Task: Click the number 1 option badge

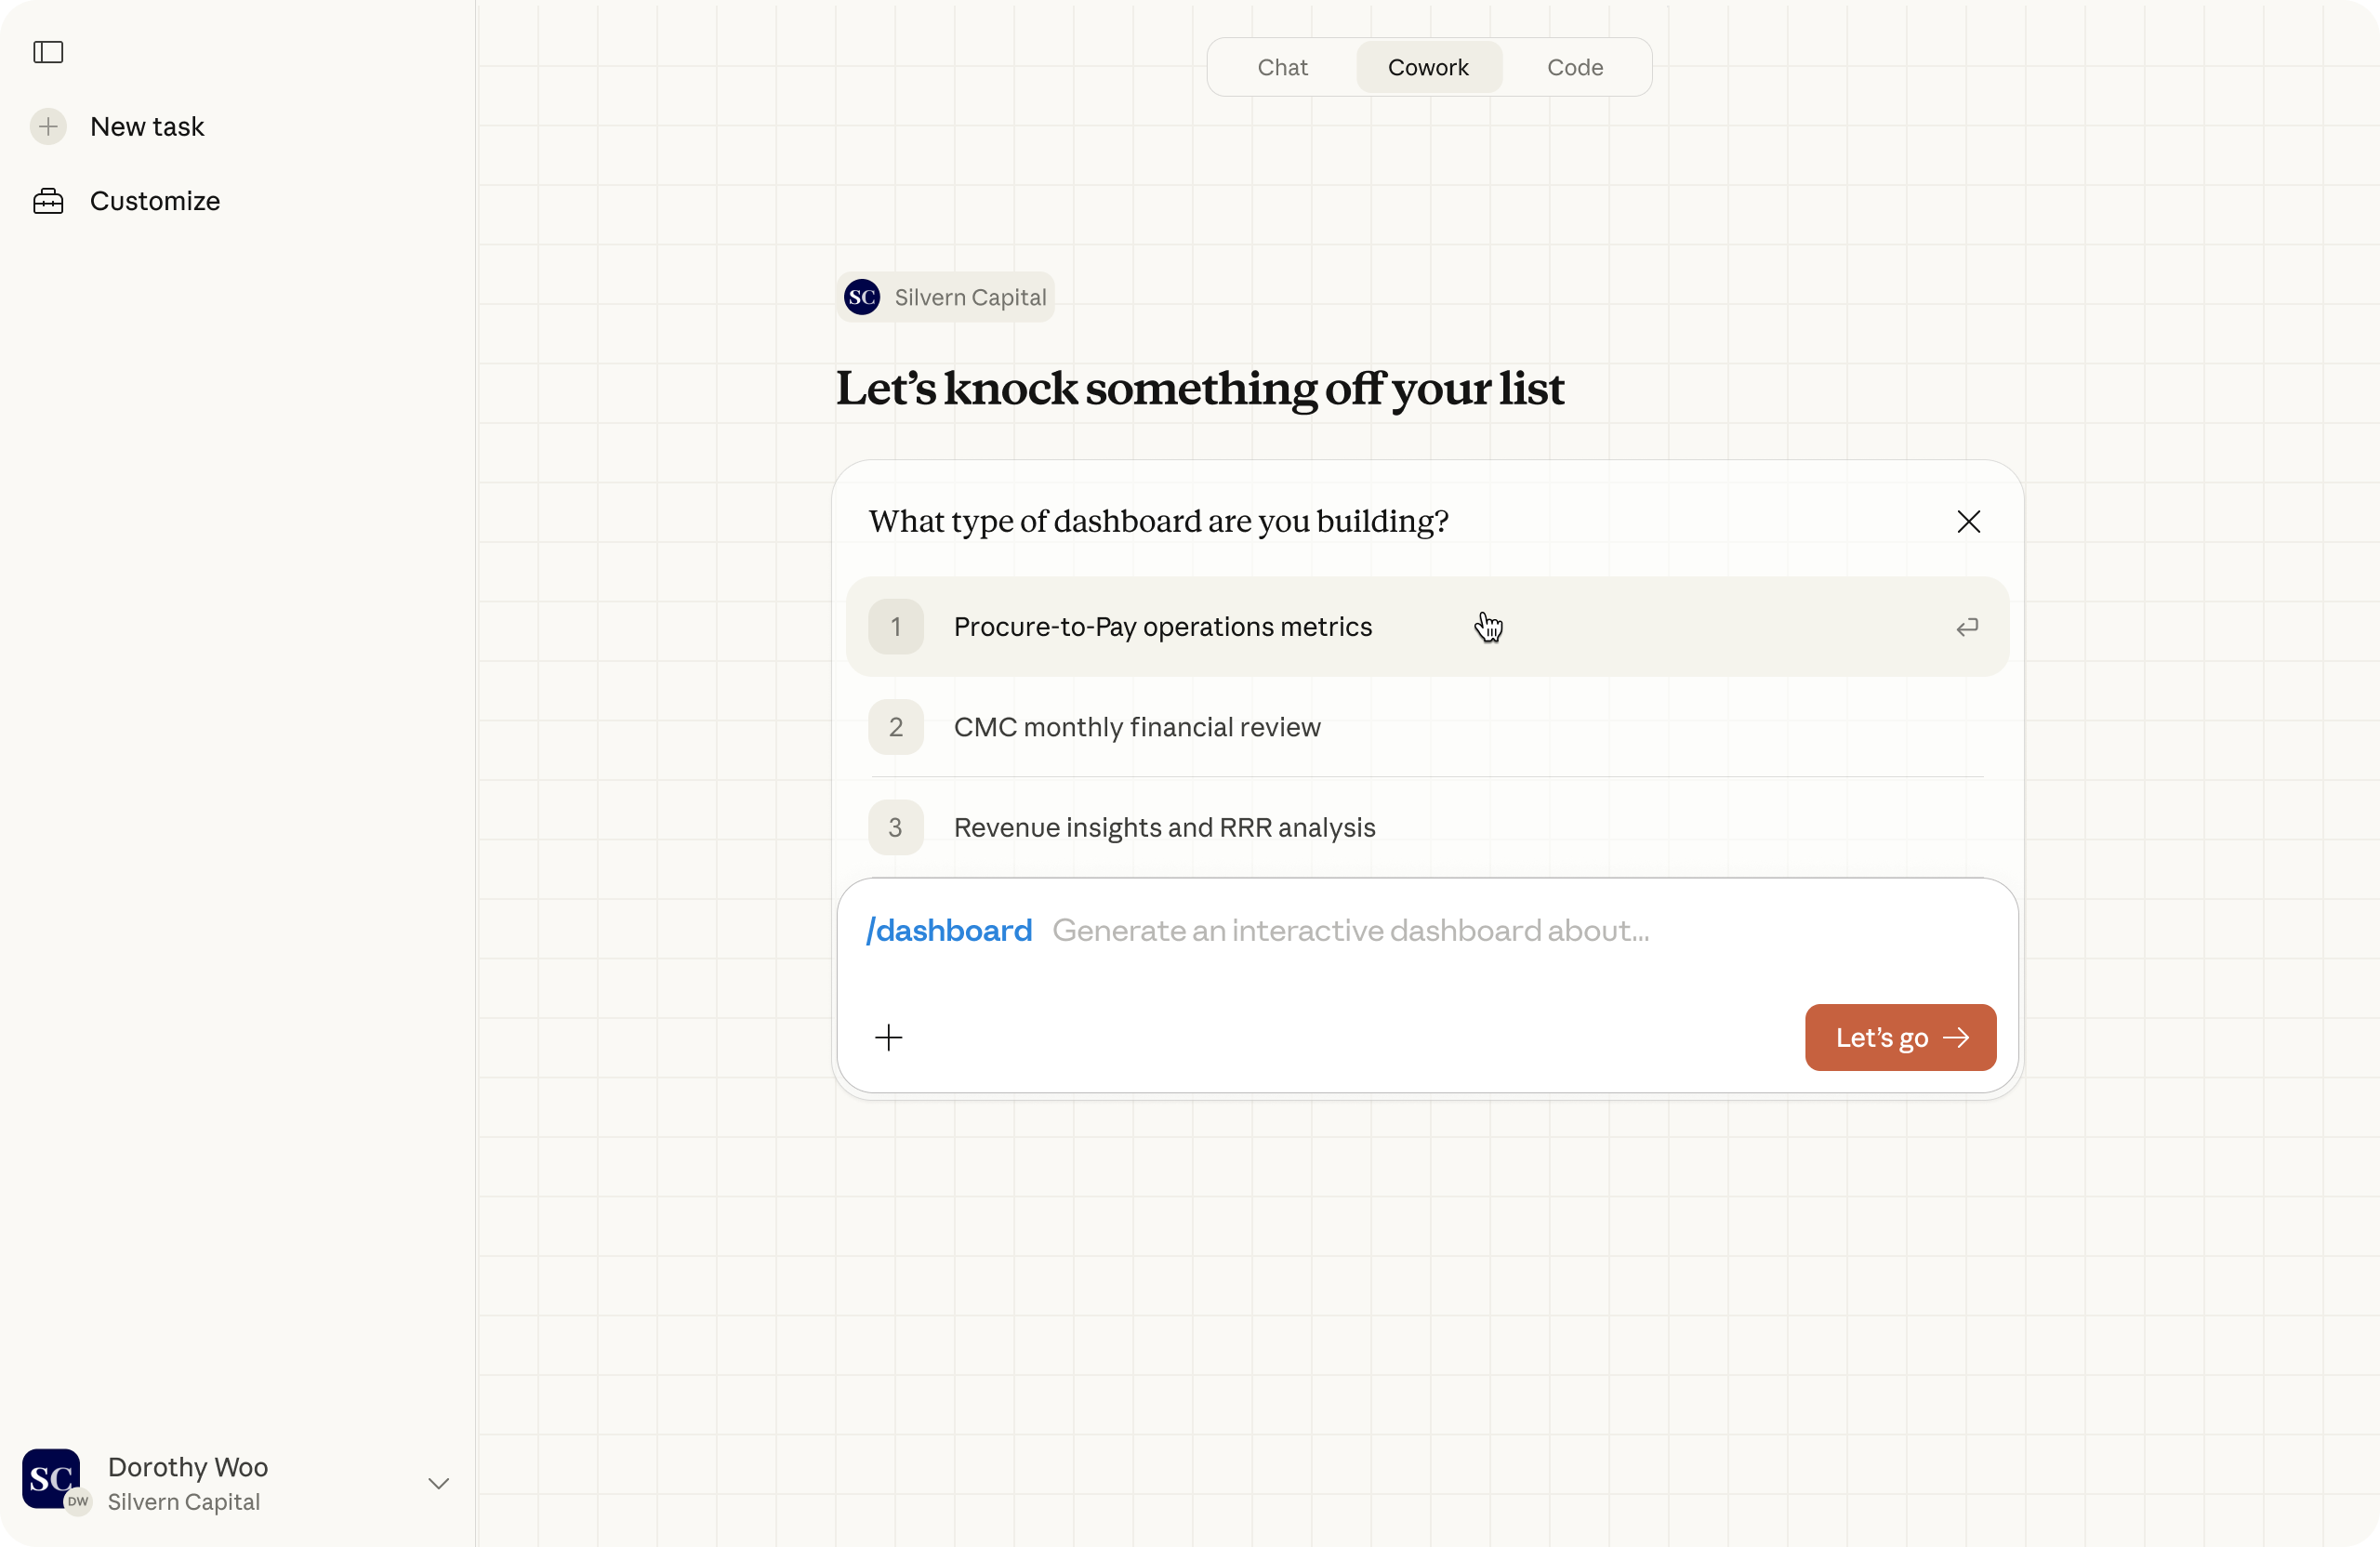Action: point(895,627)
